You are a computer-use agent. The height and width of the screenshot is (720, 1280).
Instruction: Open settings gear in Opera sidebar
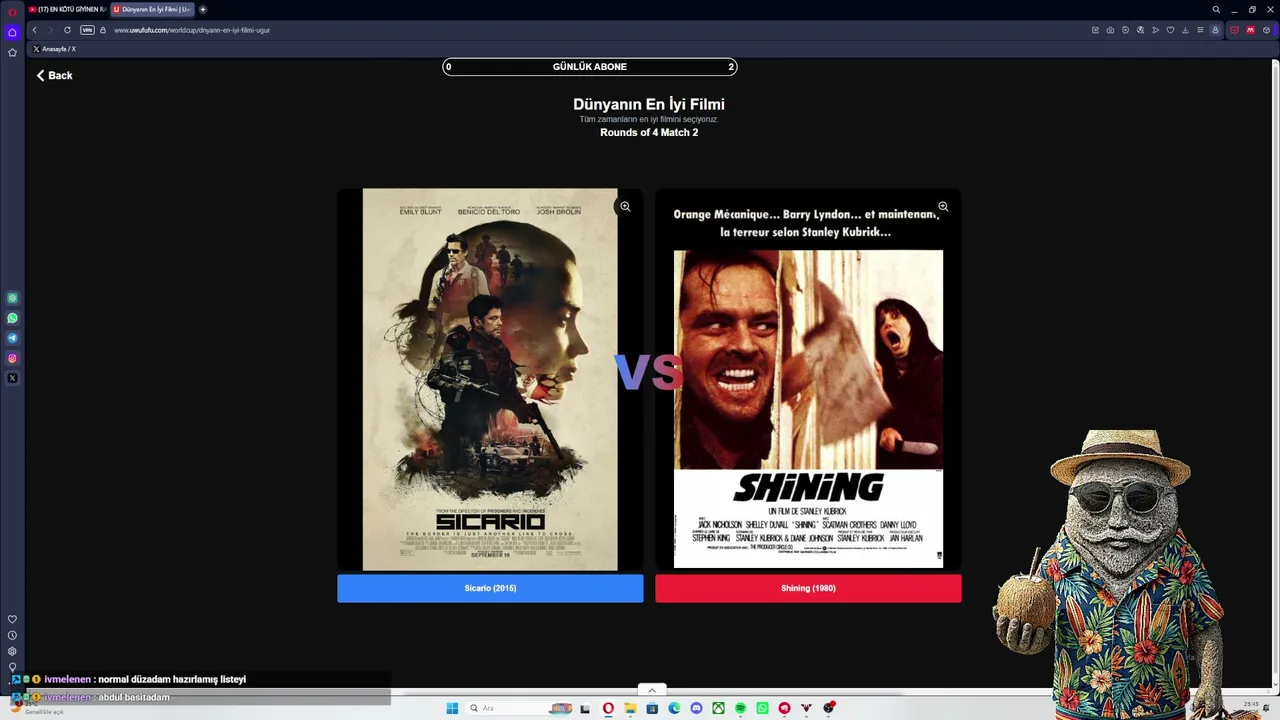click(x=12, y=651)
